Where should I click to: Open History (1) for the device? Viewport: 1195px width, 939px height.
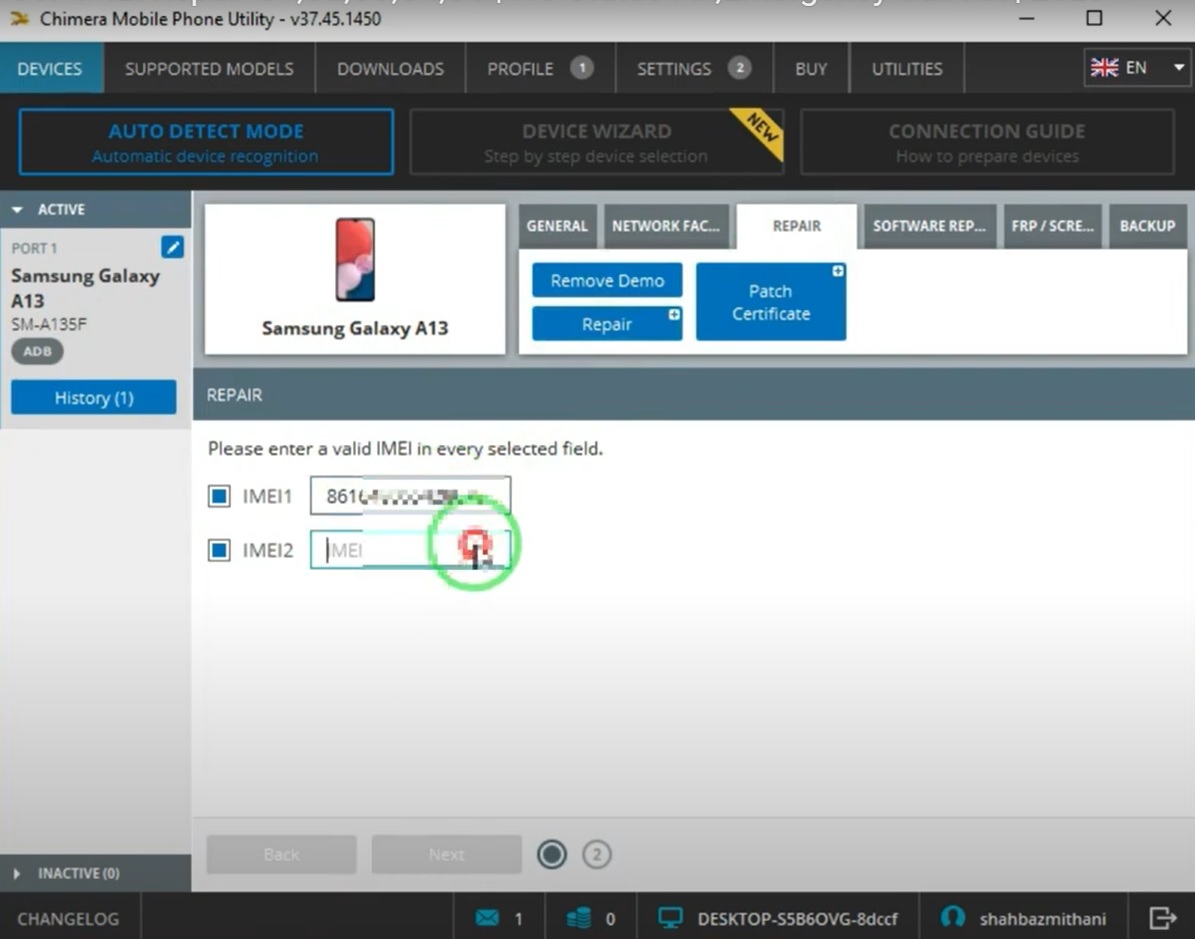[94, 397]
